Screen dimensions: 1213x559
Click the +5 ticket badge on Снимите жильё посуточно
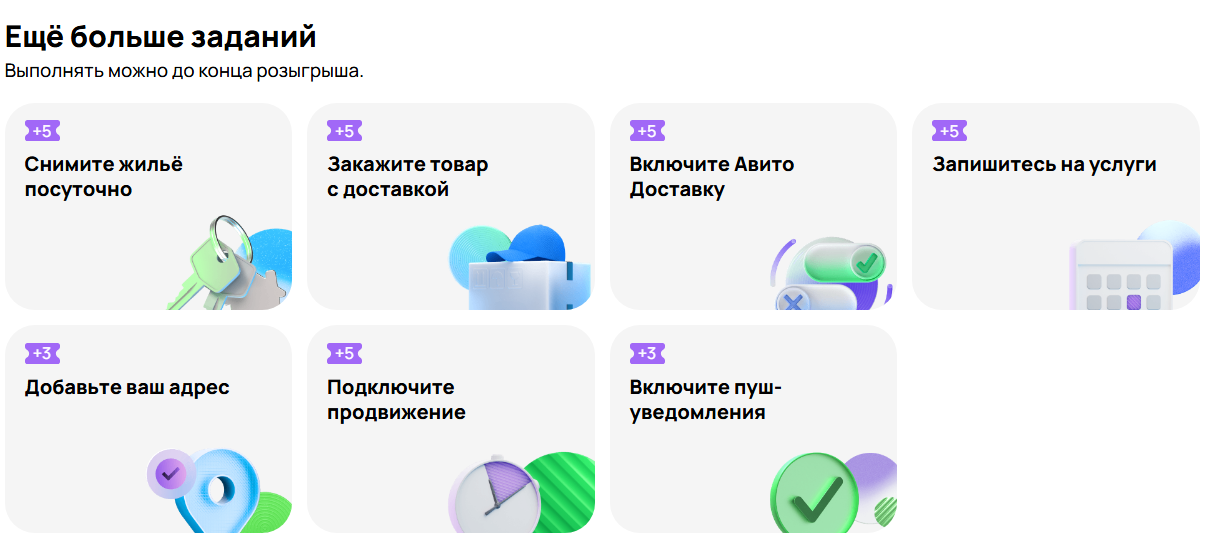click(x=43, y=131)
